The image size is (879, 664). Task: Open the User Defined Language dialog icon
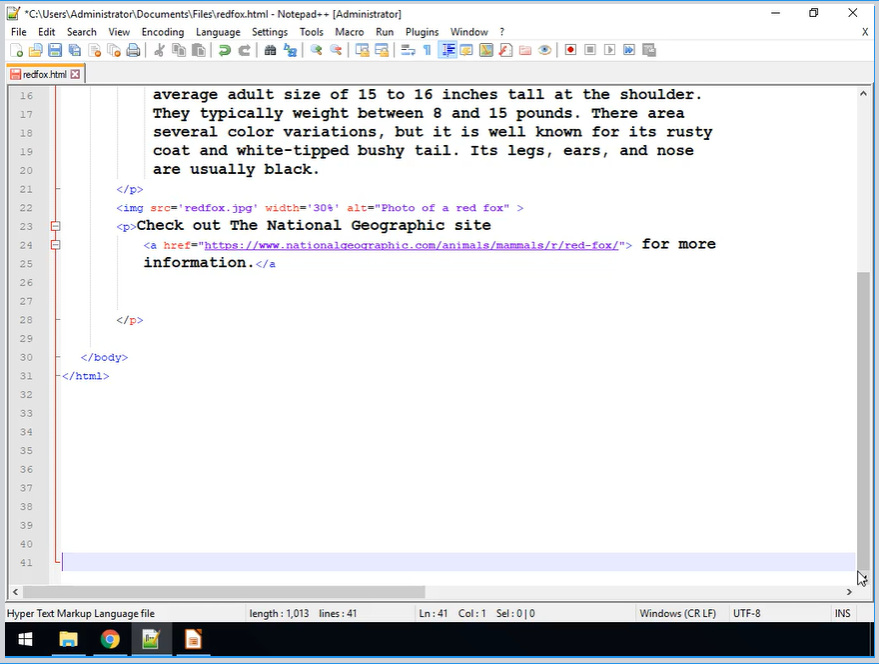[466, 50]
